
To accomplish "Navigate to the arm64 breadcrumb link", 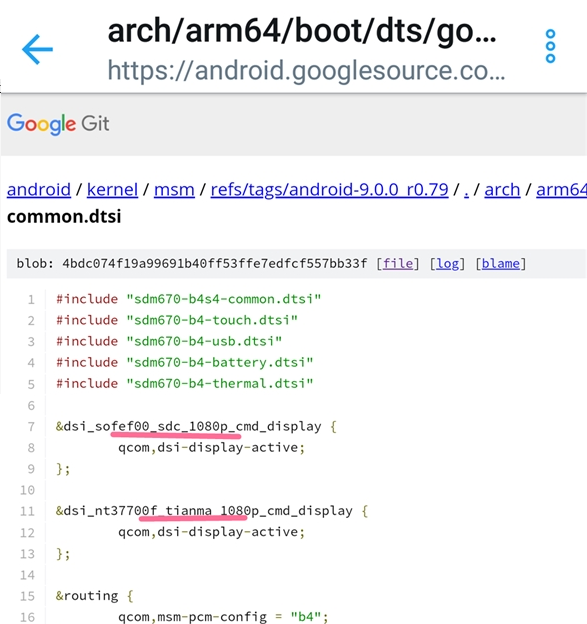I will coord(562,189).
